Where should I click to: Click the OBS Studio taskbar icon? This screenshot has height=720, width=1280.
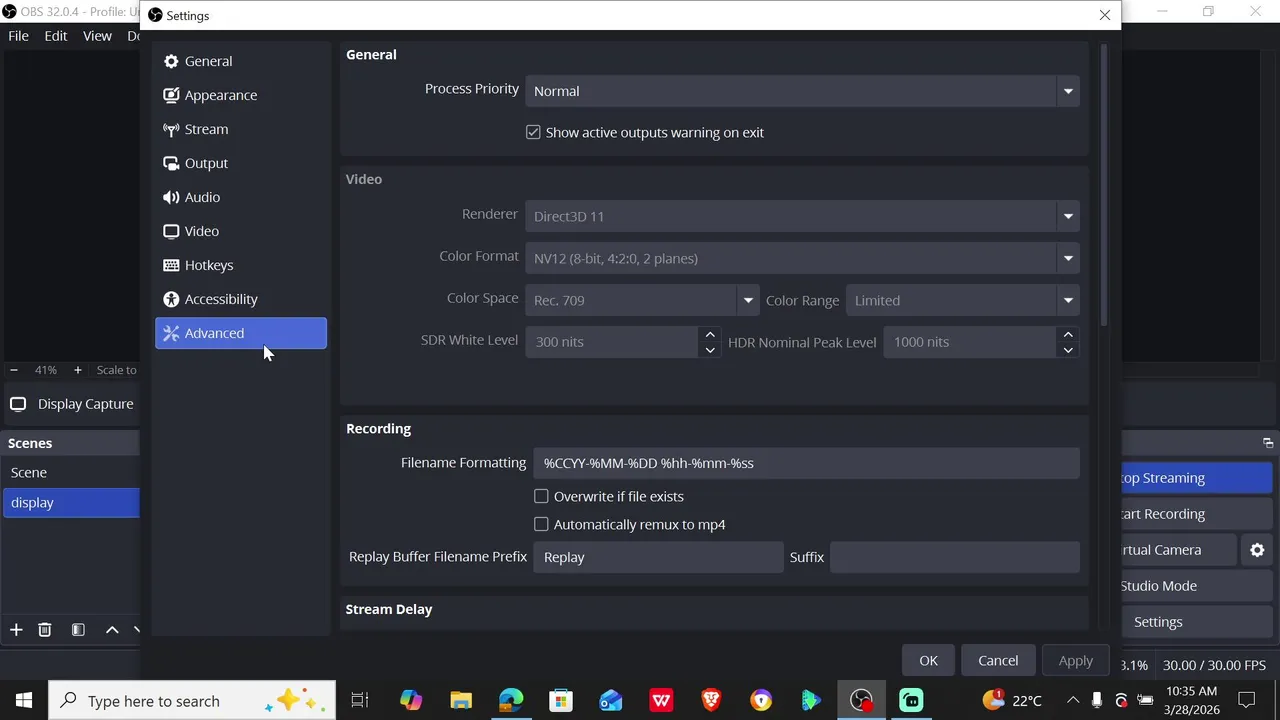[x=861, y=700]
